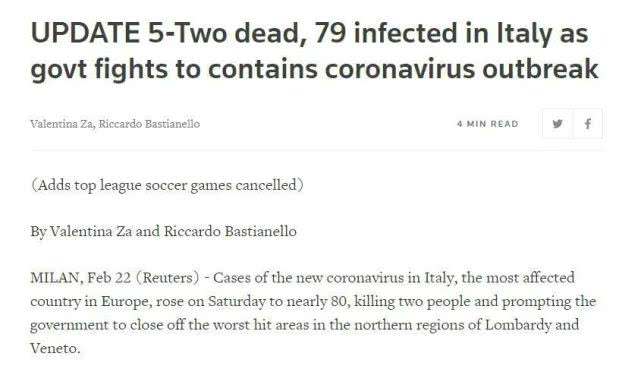Click the word '(Reuters)' in the dateline
The height and width of the screenshot is (369, 641).
167,278
